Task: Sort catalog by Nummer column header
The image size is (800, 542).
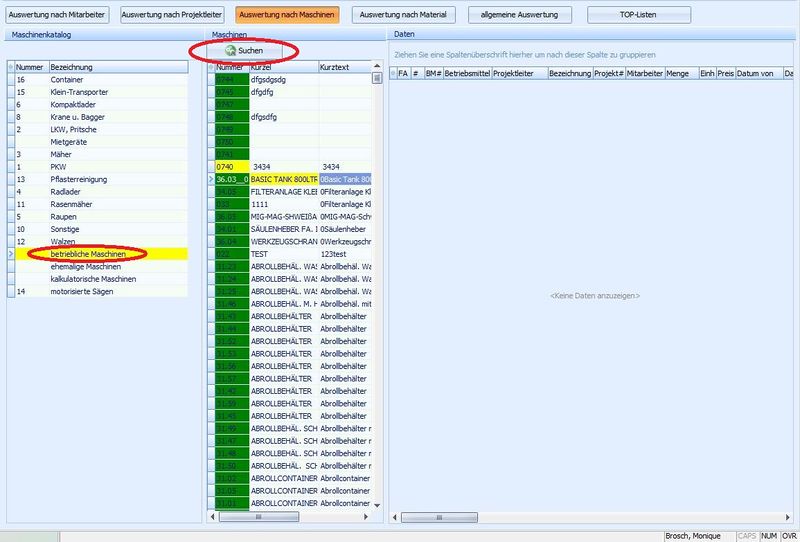Action: pyautogui.click(x=32, y=67)
